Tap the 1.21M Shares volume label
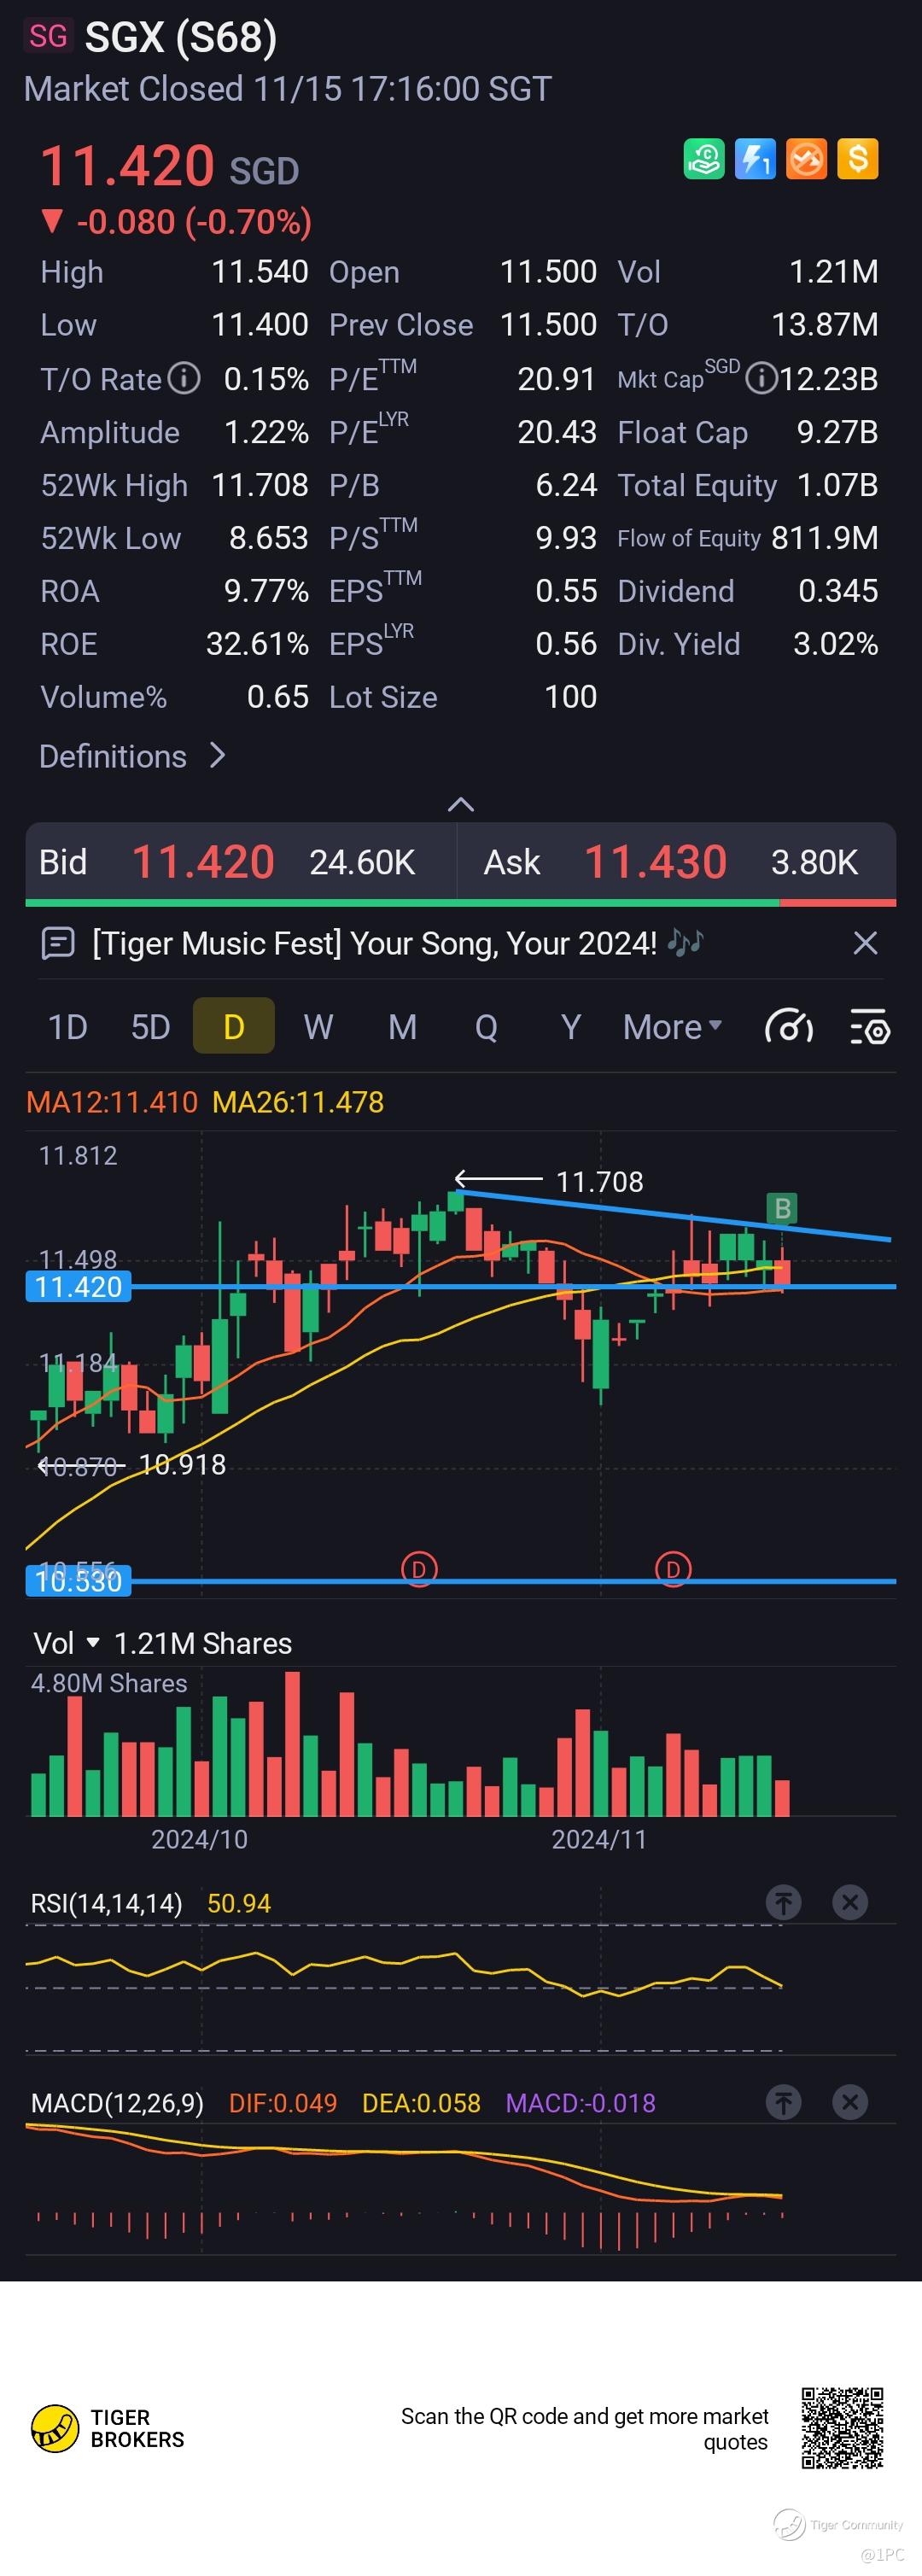Viewport: 922px width, 2576px height. [203, 1643]
